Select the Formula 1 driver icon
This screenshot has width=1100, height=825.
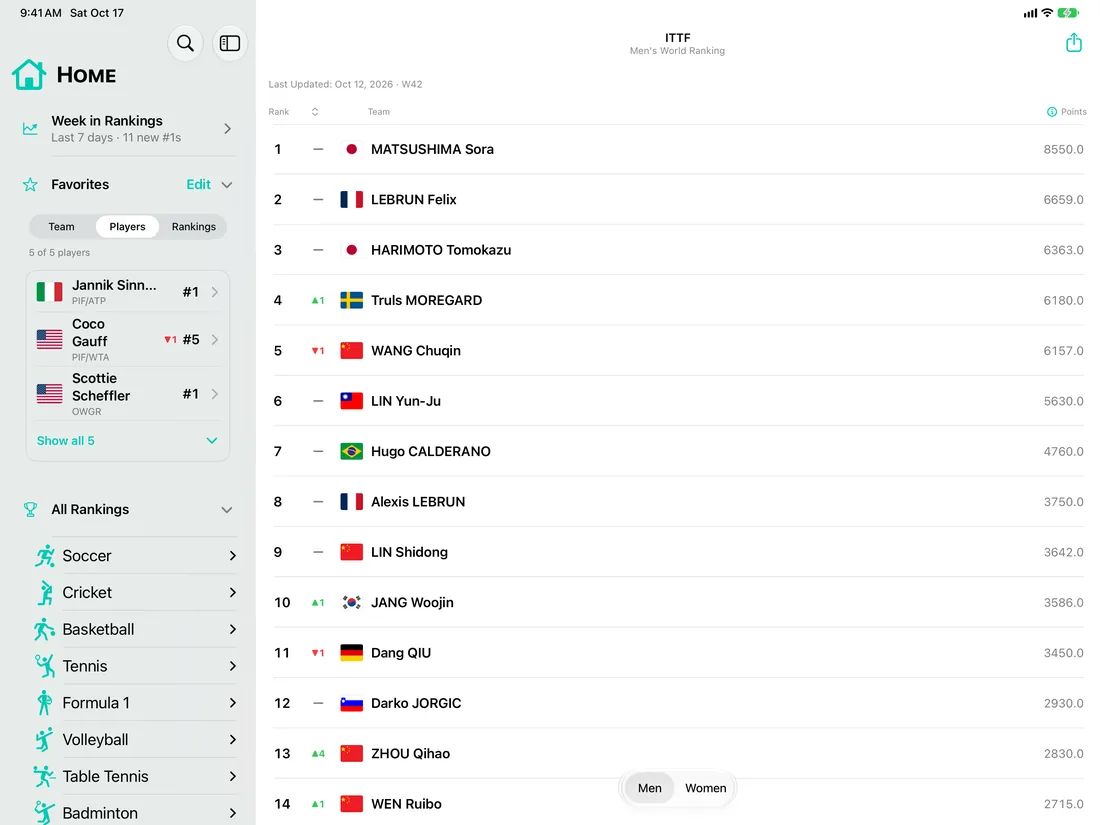pyautogui.click(x=44, y=703)
